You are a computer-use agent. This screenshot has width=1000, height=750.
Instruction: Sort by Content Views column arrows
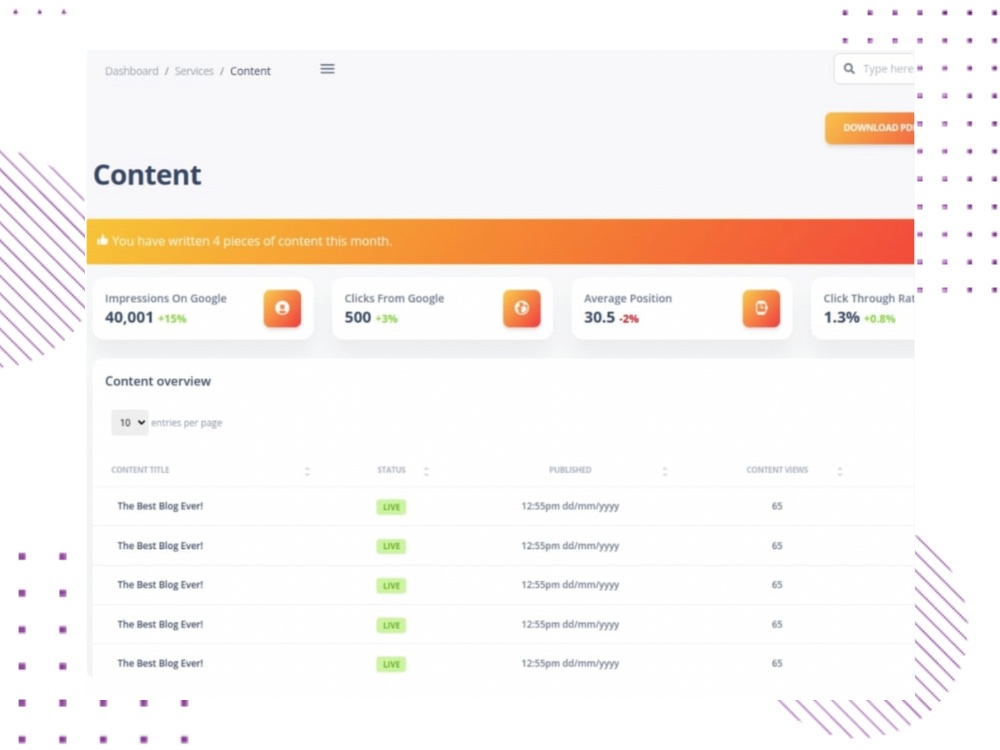[839, 471]
